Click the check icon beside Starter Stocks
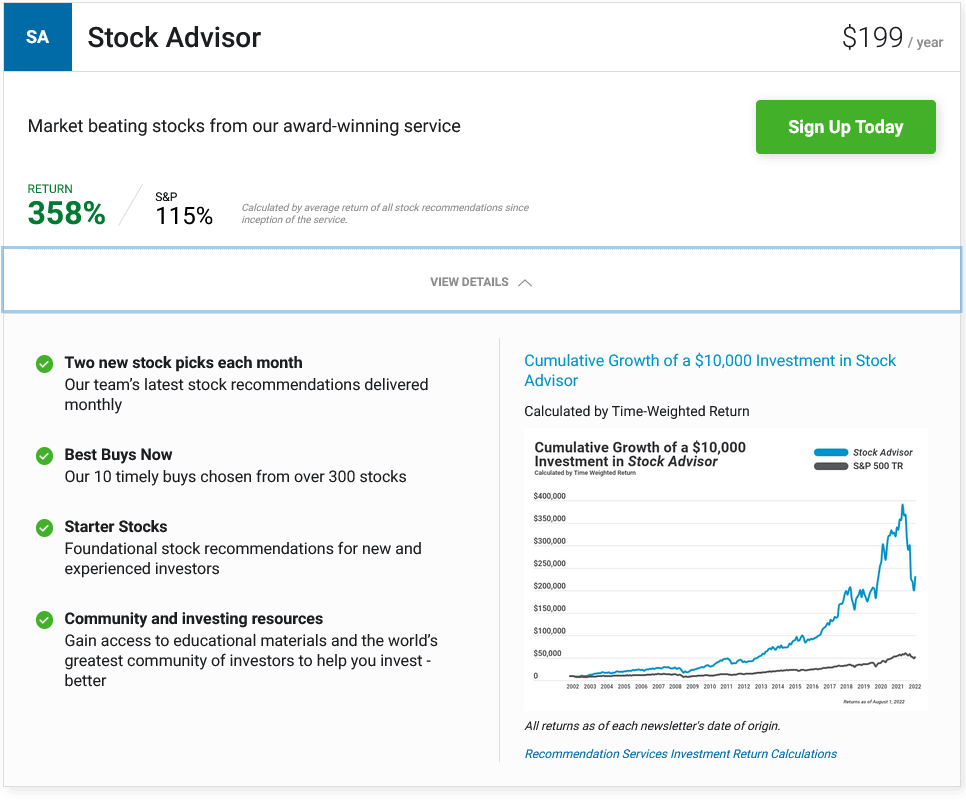 click(44, 528)
